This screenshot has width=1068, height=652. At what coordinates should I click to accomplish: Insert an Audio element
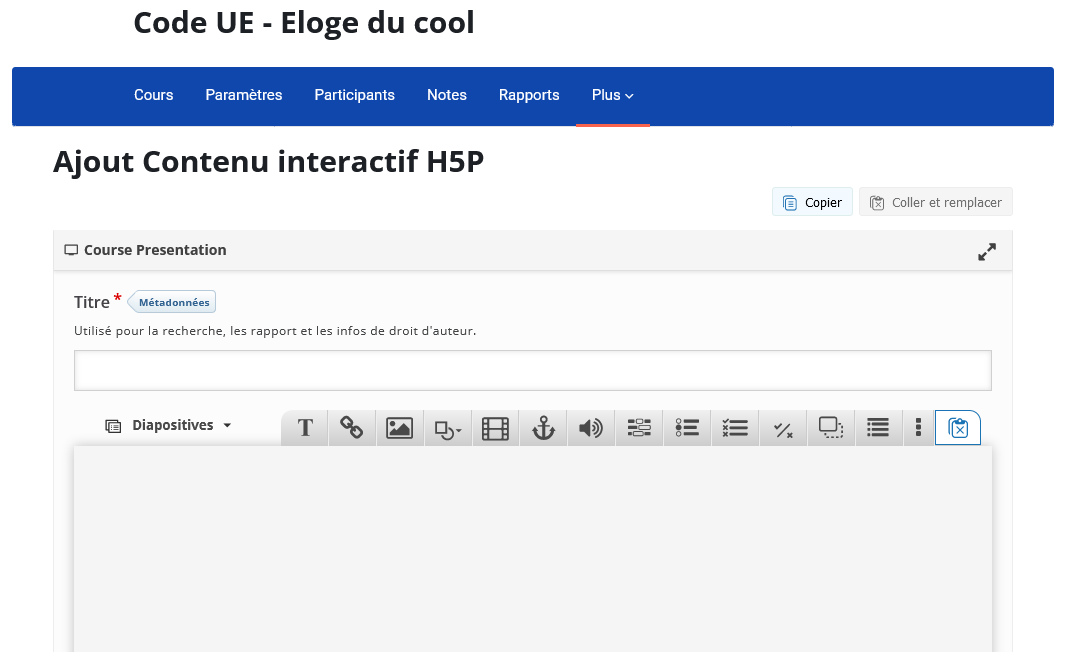click(591, 428)
